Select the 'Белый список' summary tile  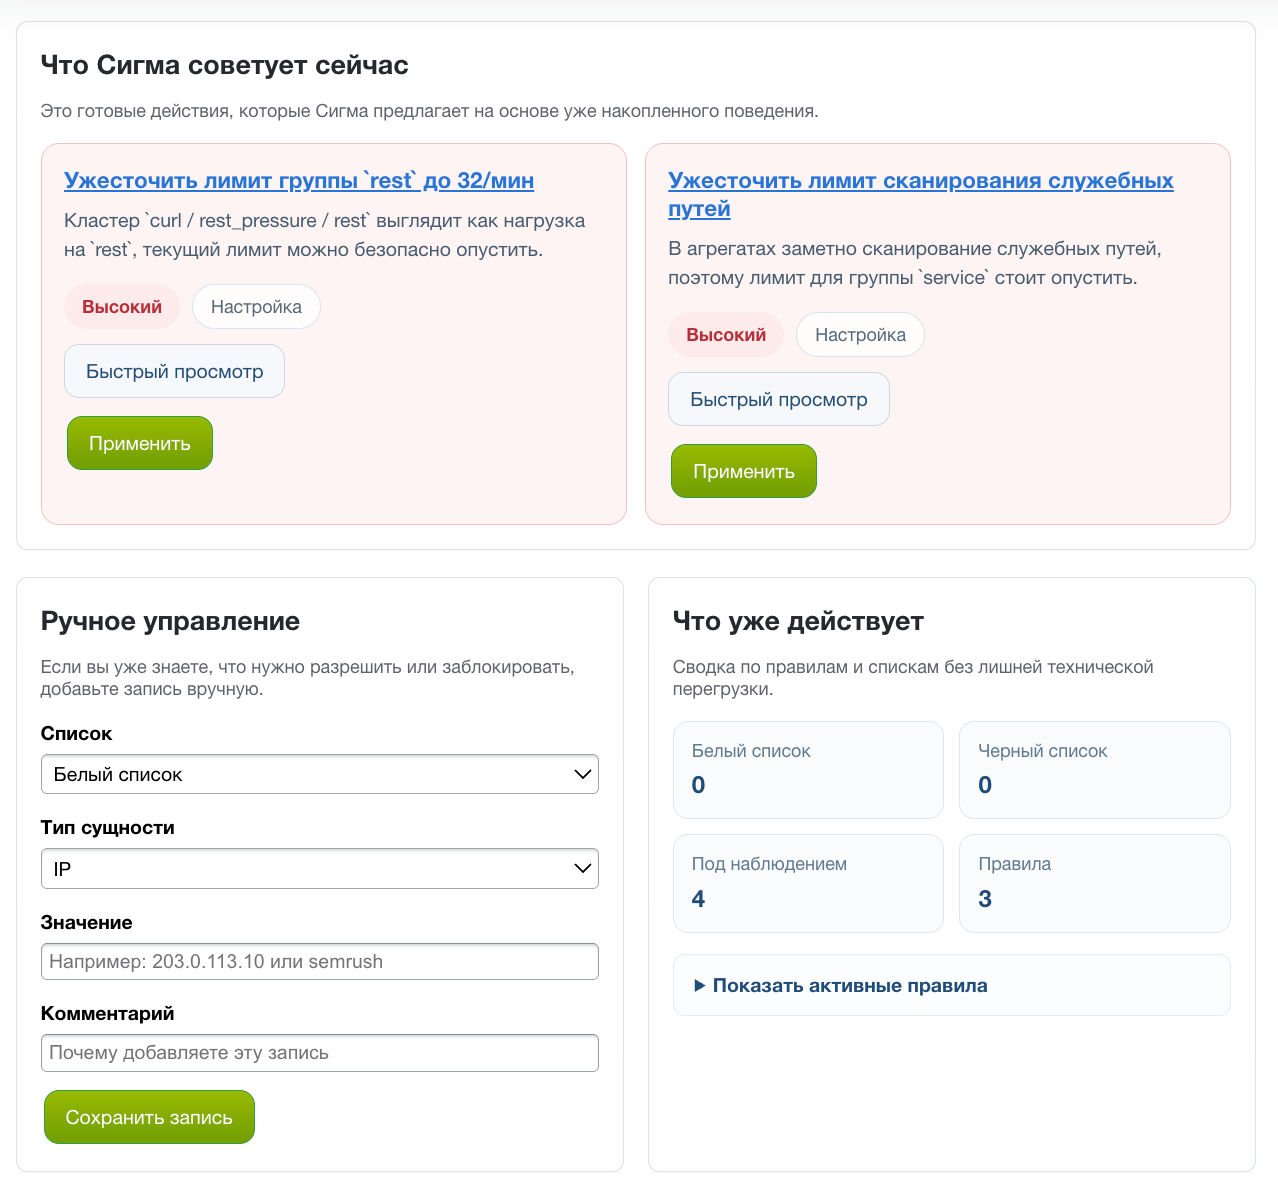[x=808, y=770]
